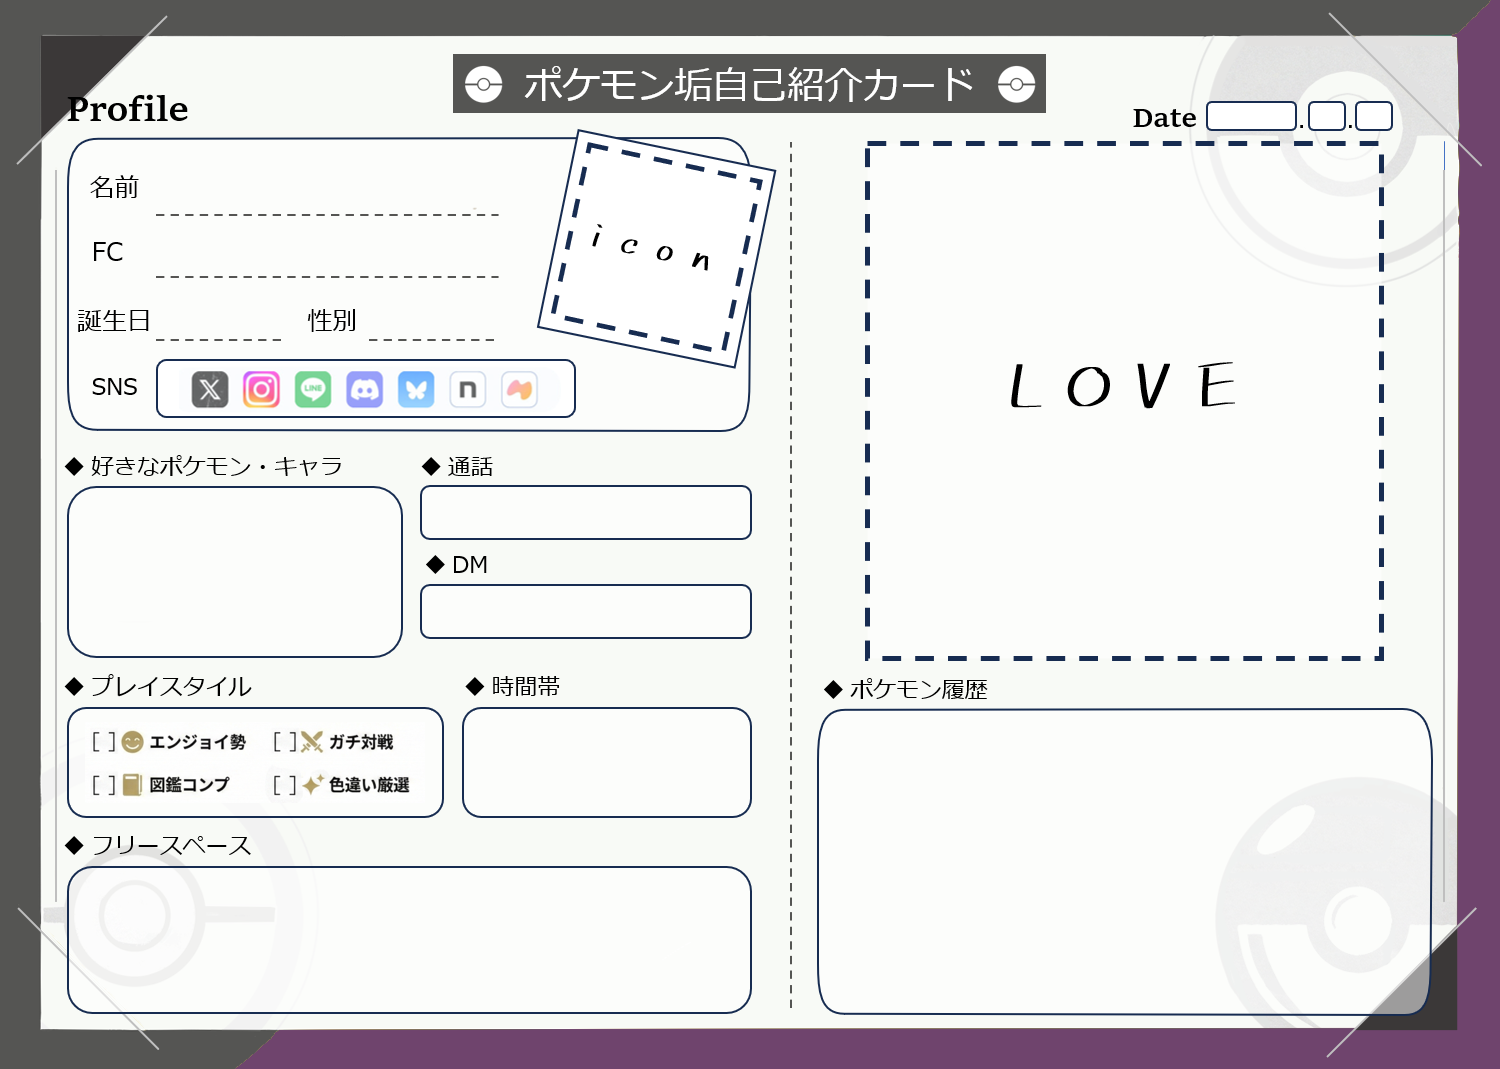Click the 名前 name input line
Image resolution: width=1500 pixels, height=1069 pixels.
click(x=327, y=213)
